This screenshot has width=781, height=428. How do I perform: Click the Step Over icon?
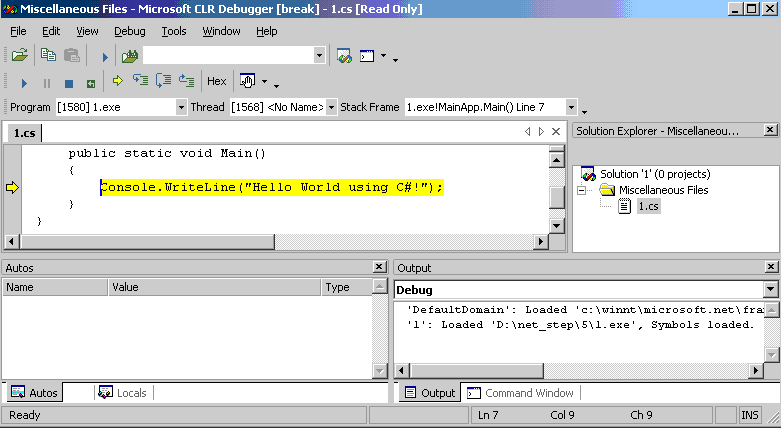(x=163, y=80)
